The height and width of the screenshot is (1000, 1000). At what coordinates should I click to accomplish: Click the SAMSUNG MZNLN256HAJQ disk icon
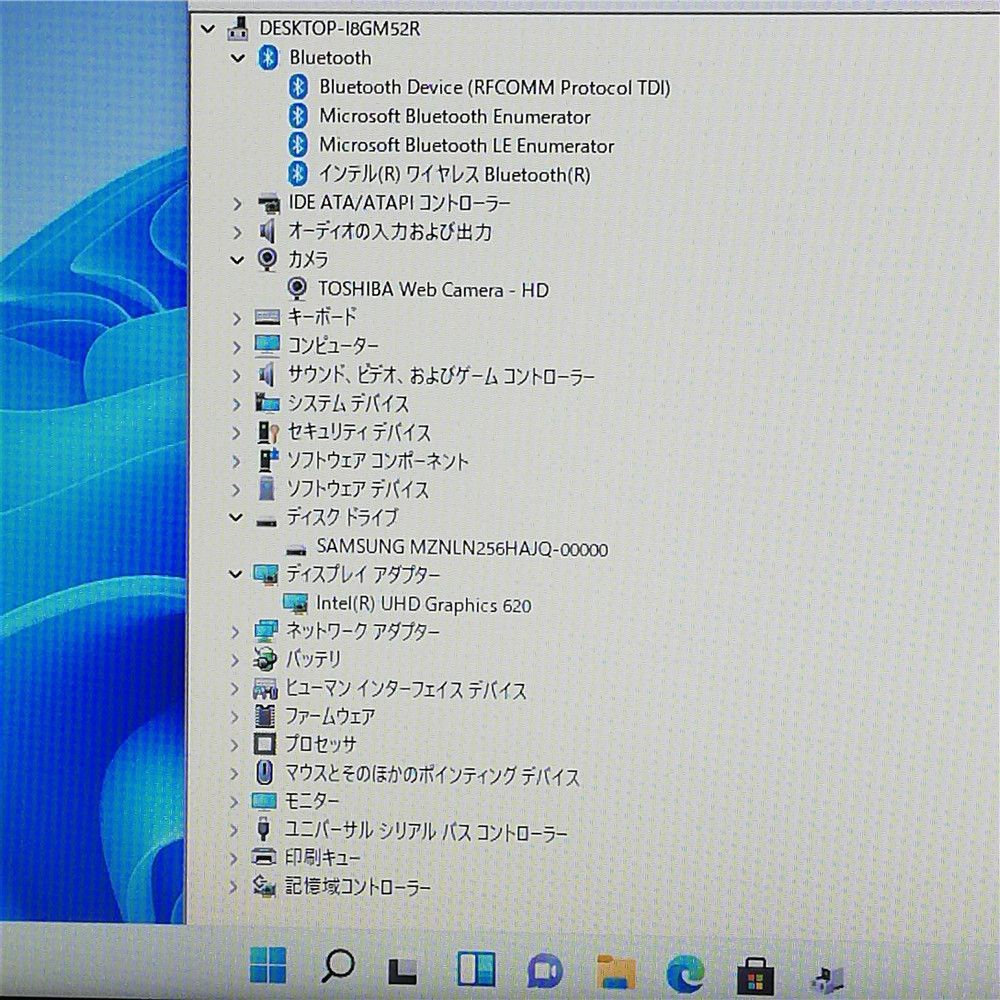click(x=296, y=550)
